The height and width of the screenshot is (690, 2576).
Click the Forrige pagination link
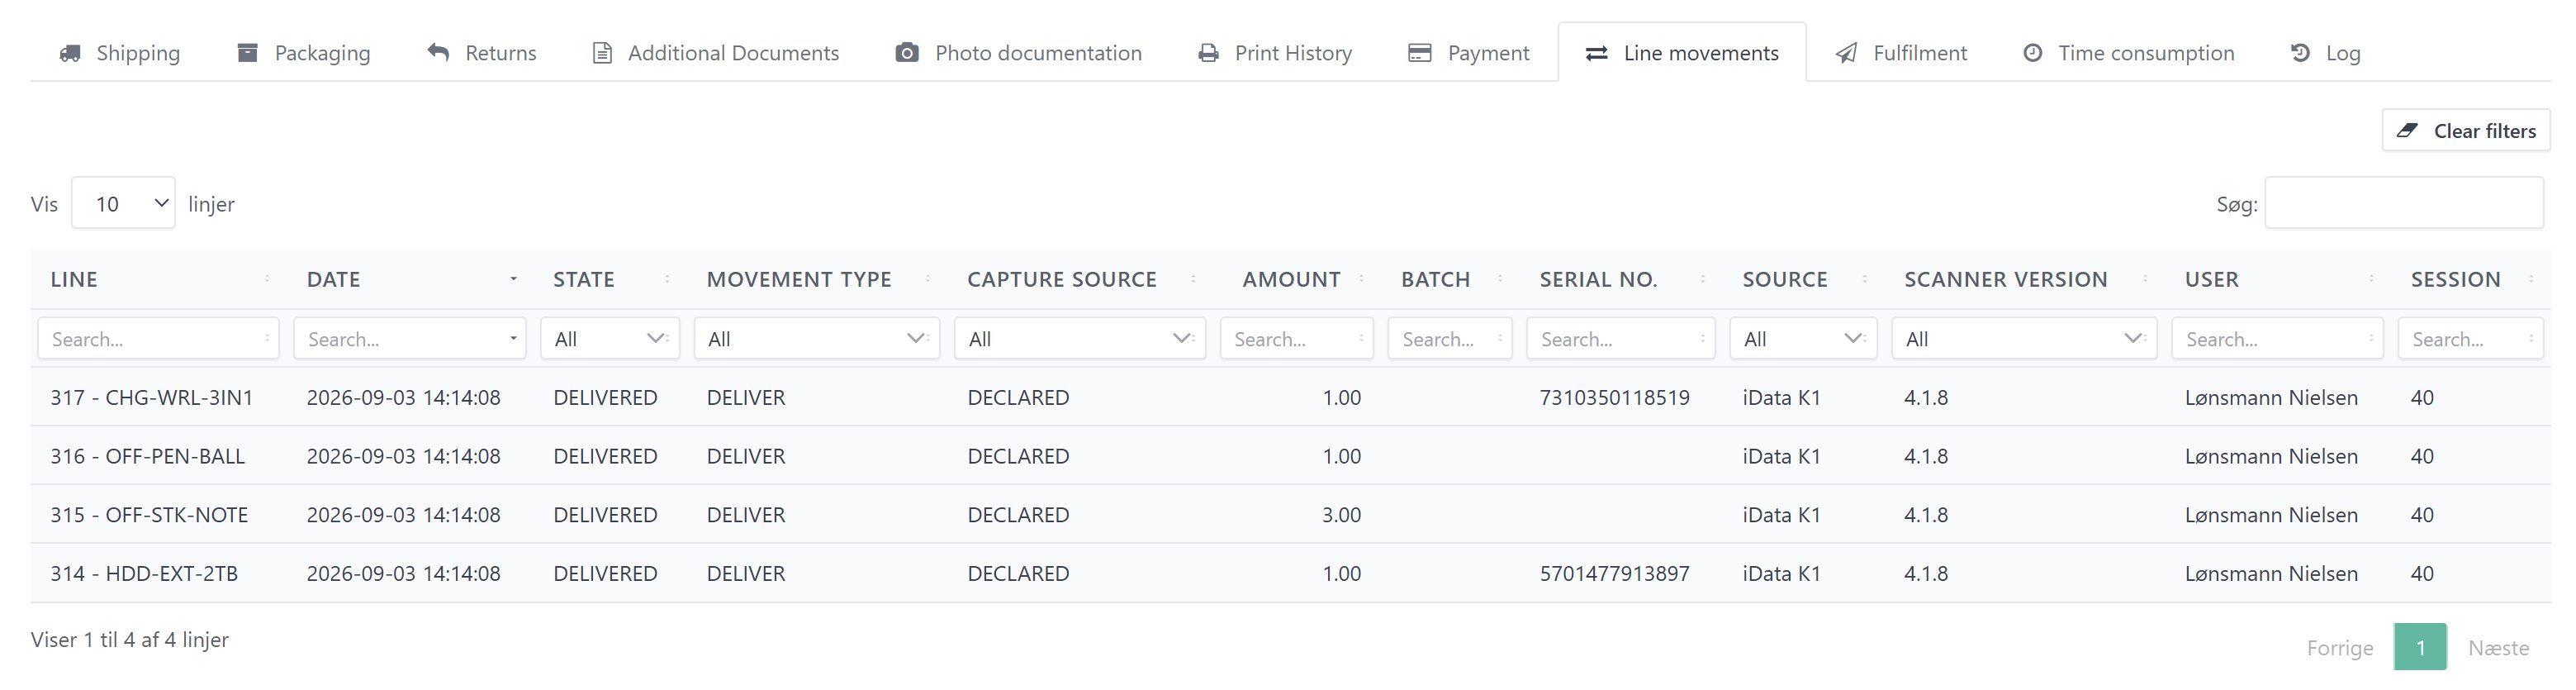pyautogui.click(x=2340, y=647)
